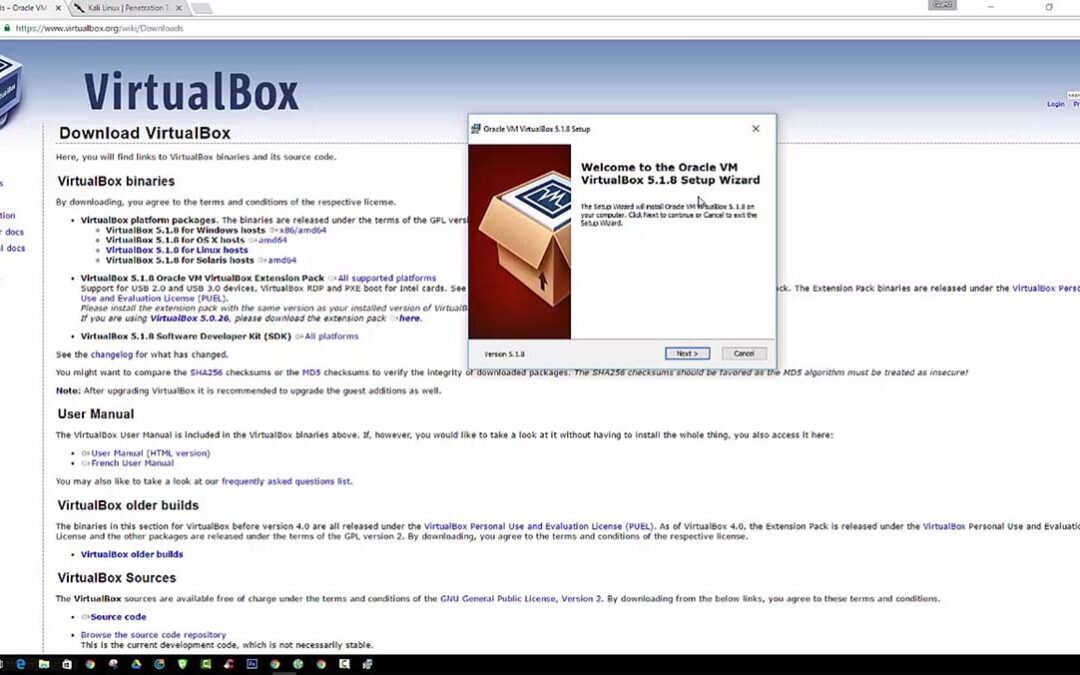Cancel the VirtualBox 5.1.8 setup

(744, 354)
